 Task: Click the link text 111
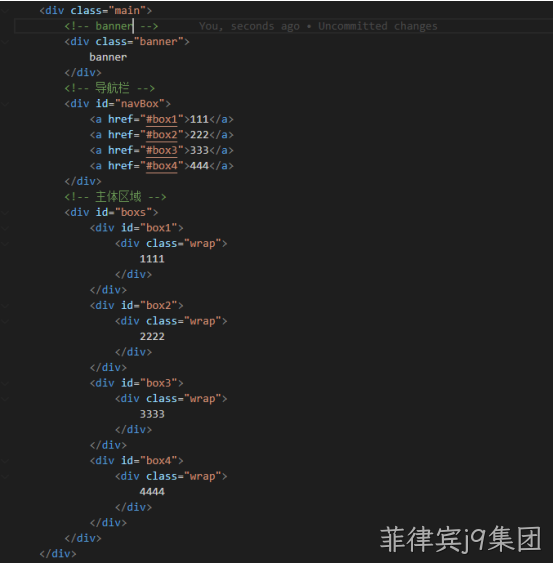(x=199, y=119)
